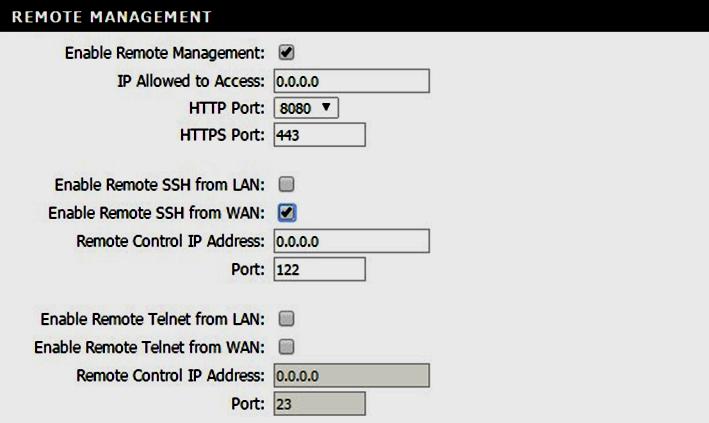709x423 pixels.
Task: Enable Remote Telnet from LAN
Action: (286, 318)
